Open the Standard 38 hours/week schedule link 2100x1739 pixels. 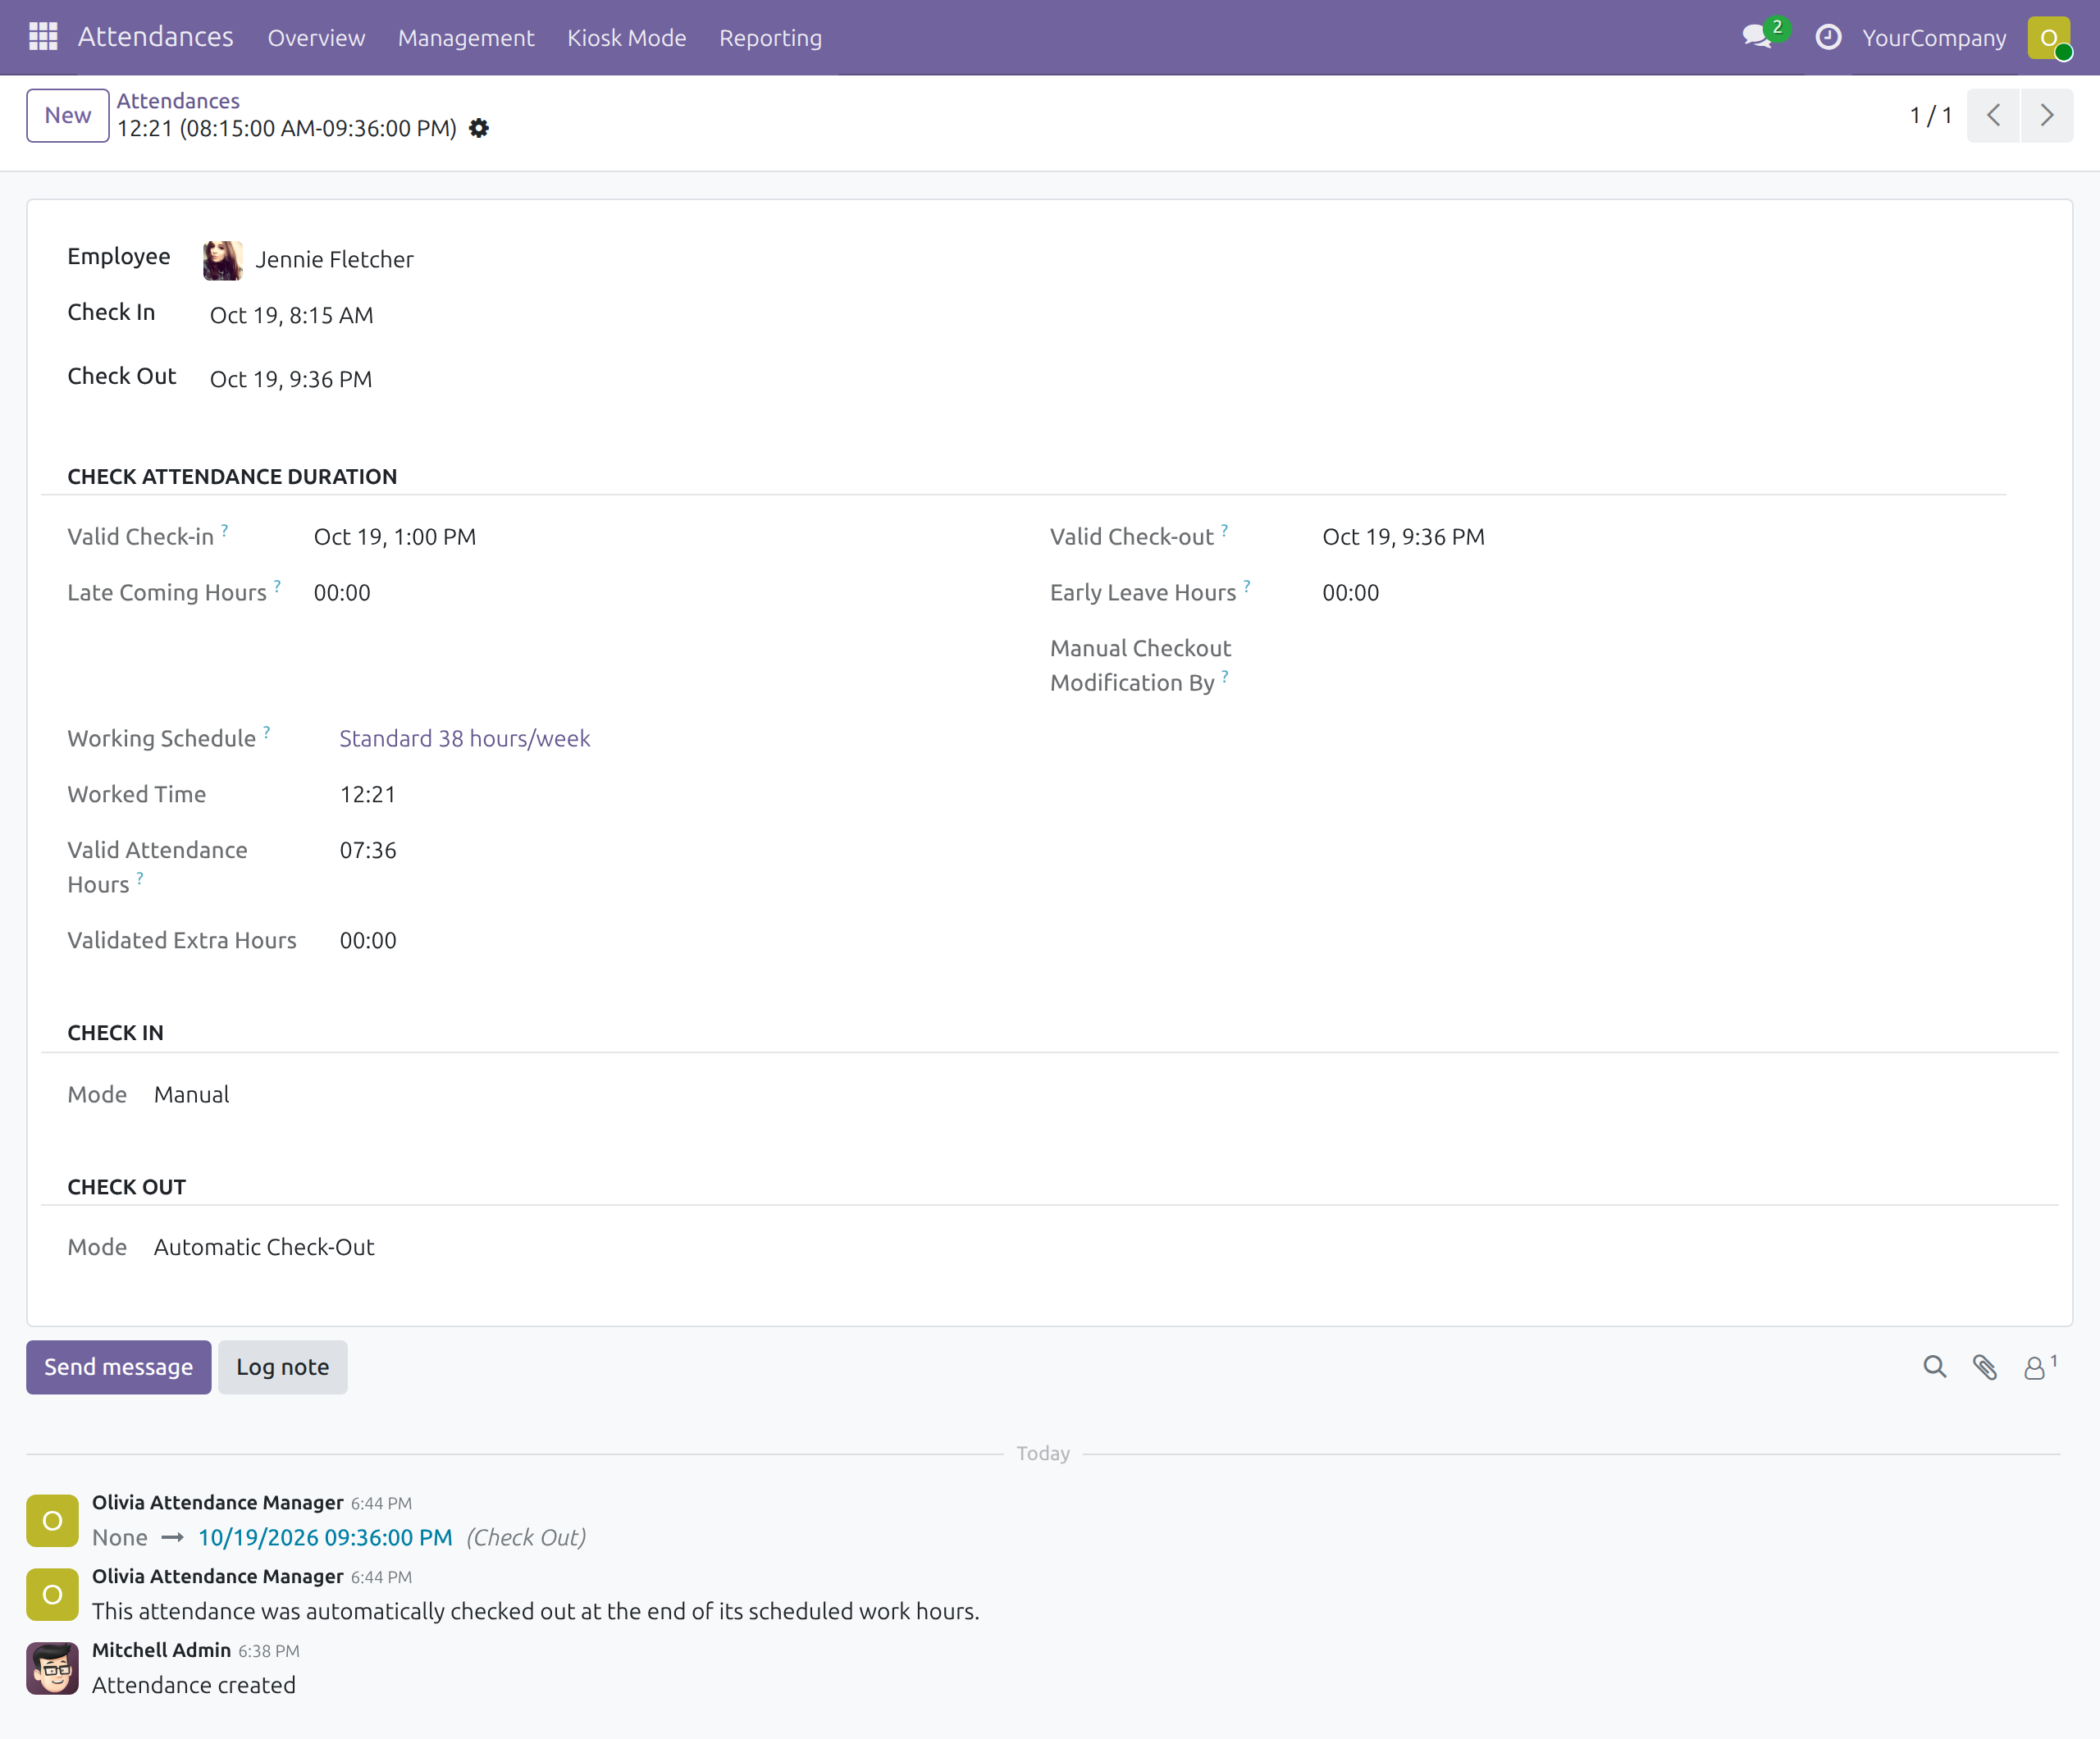(x=465, y=738)
